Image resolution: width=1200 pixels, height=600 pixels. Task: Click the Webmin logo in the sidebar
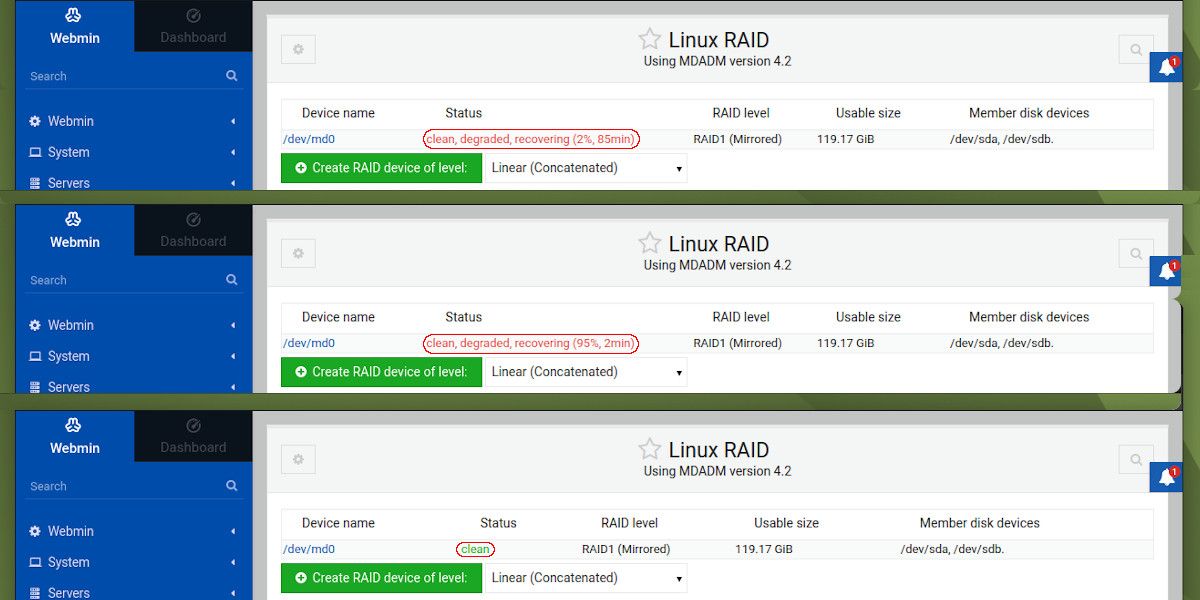point(74,17)
